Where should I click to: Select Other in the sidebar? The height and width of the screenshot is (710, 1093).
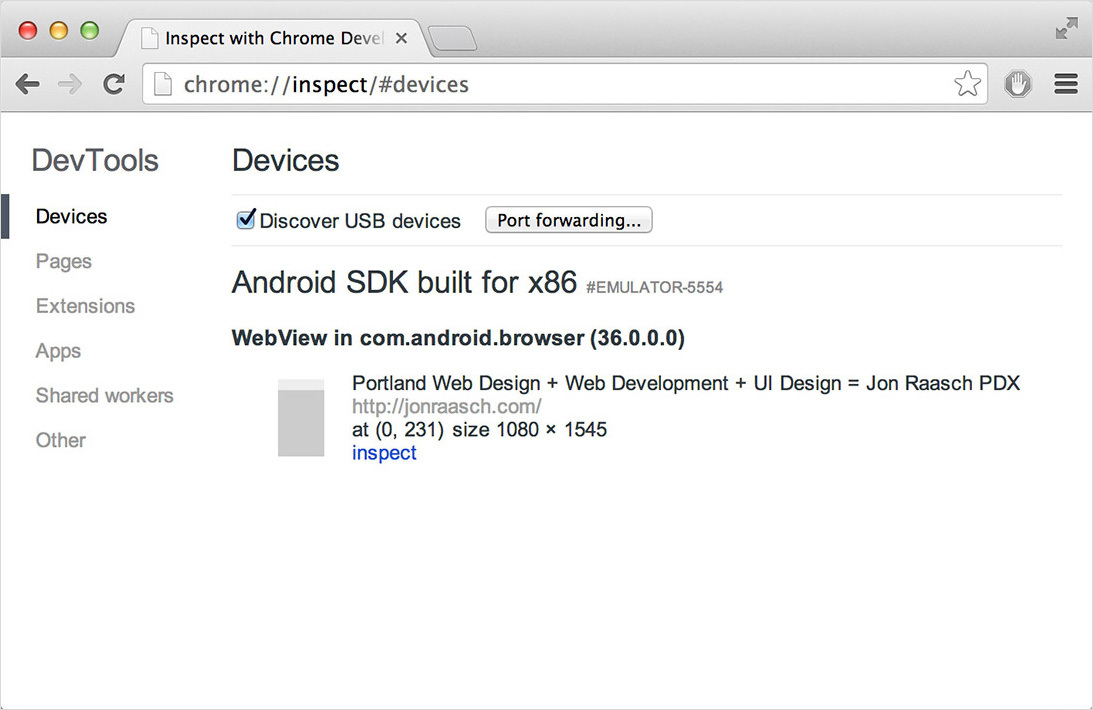(x=61, y=440)
